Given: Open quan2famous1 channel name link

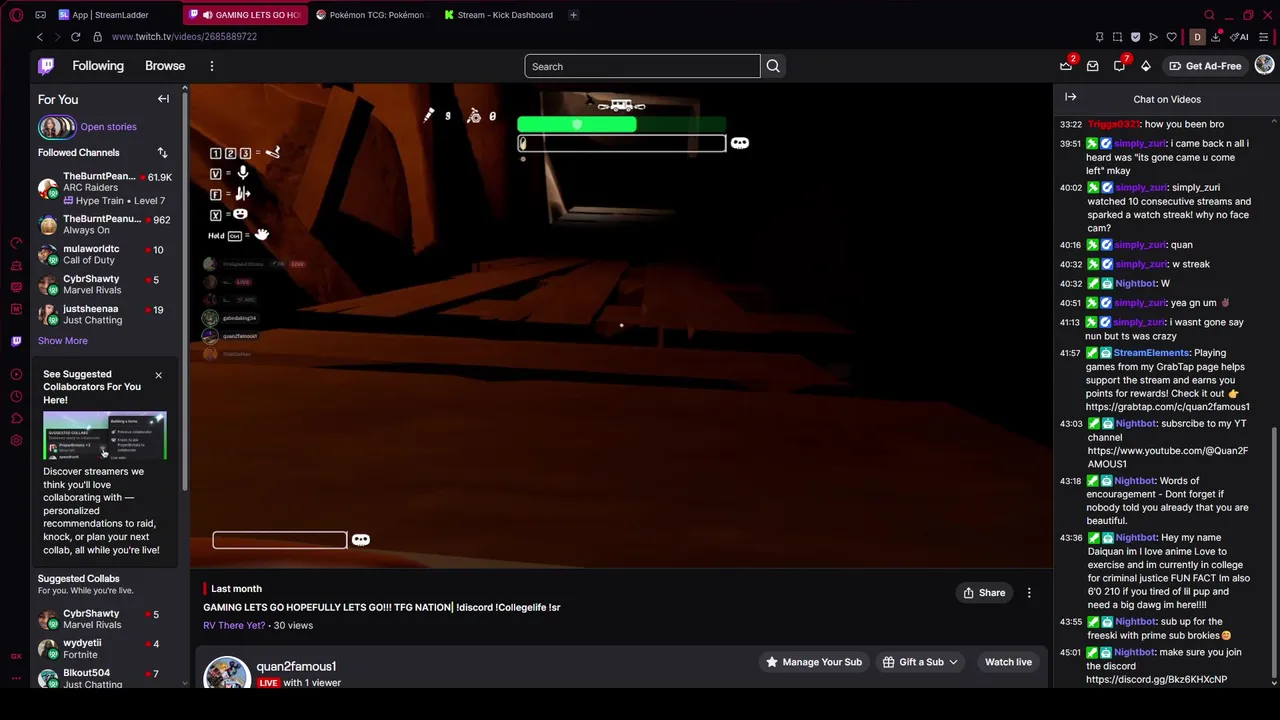Looking at the screenshot, I should point(296,666).
